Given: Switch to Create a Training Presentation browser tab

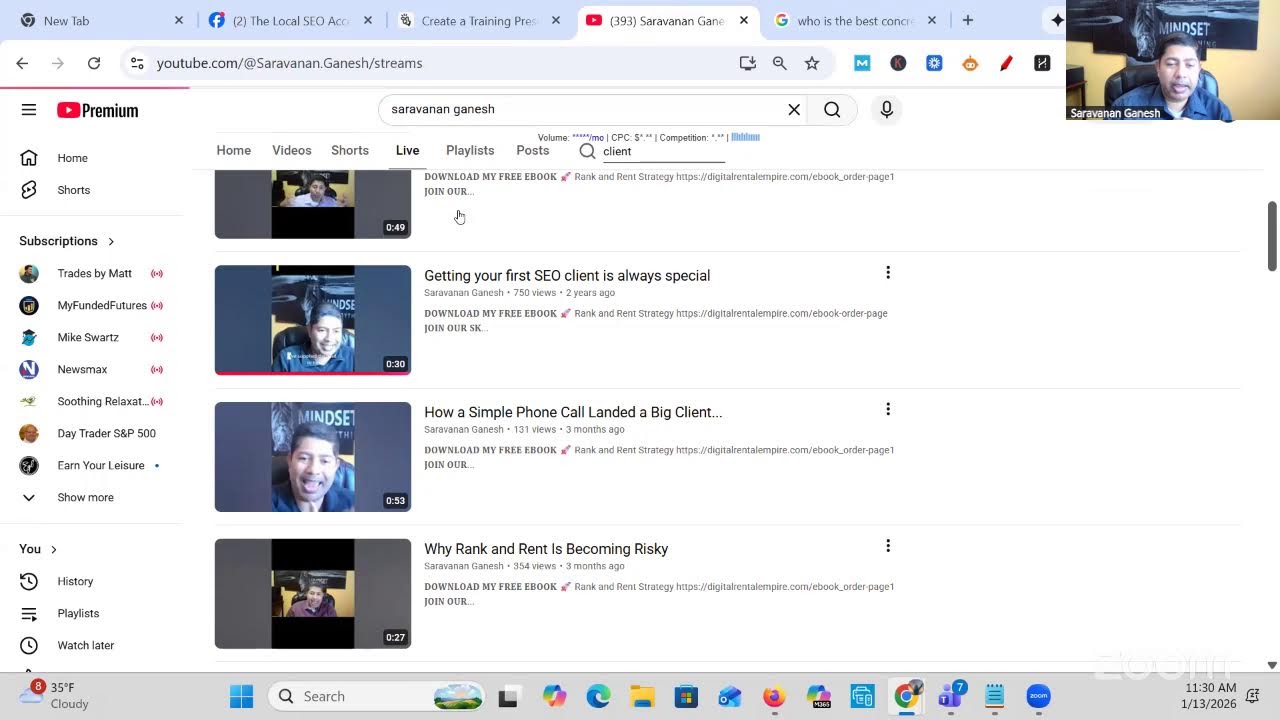Looking at the screenshot, I should click(x=480, y=20).
